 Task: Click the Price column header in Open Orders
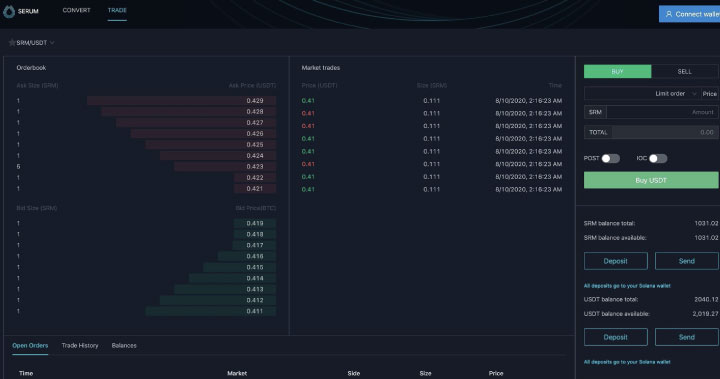coord(496,373)
